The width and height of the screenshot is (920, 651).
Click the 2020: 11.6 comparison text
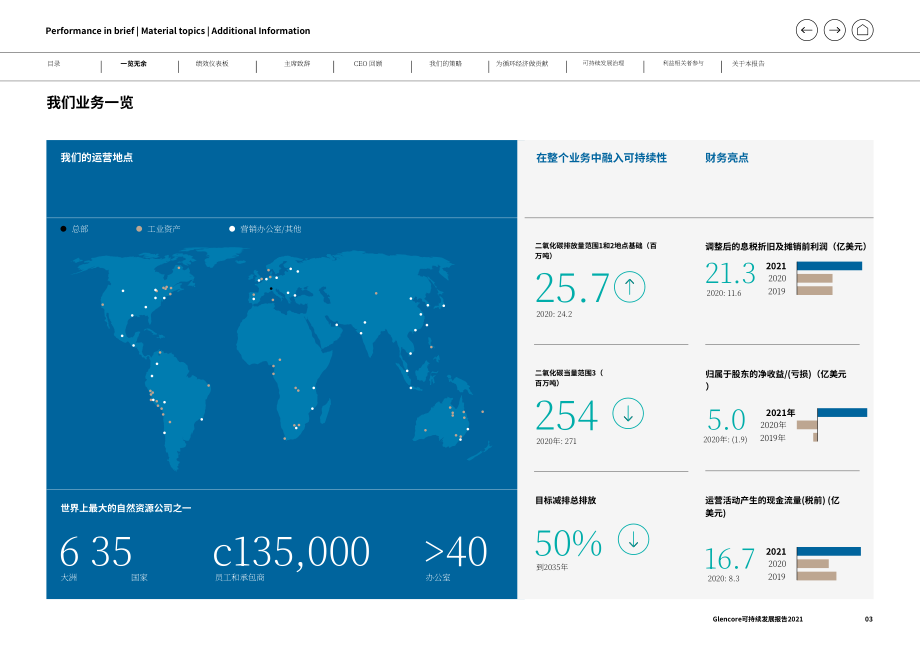tap(723, 293)
